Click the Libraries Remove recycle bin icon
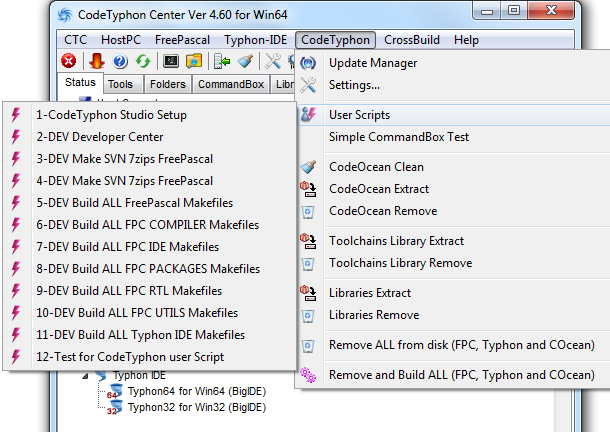Viewport: 610px width, 432px height. point(308,315)
